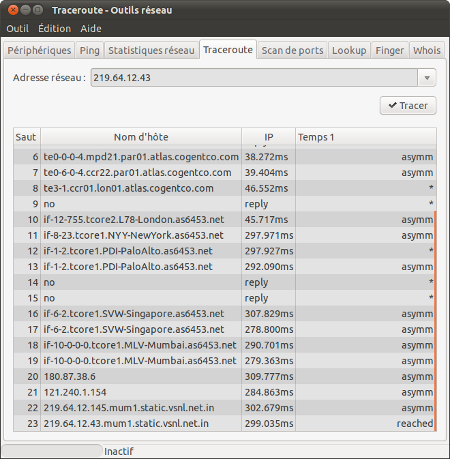This screenshot has width=450, height=459.
Task: Click the 284.863ms value
Action: coord(269,392)
